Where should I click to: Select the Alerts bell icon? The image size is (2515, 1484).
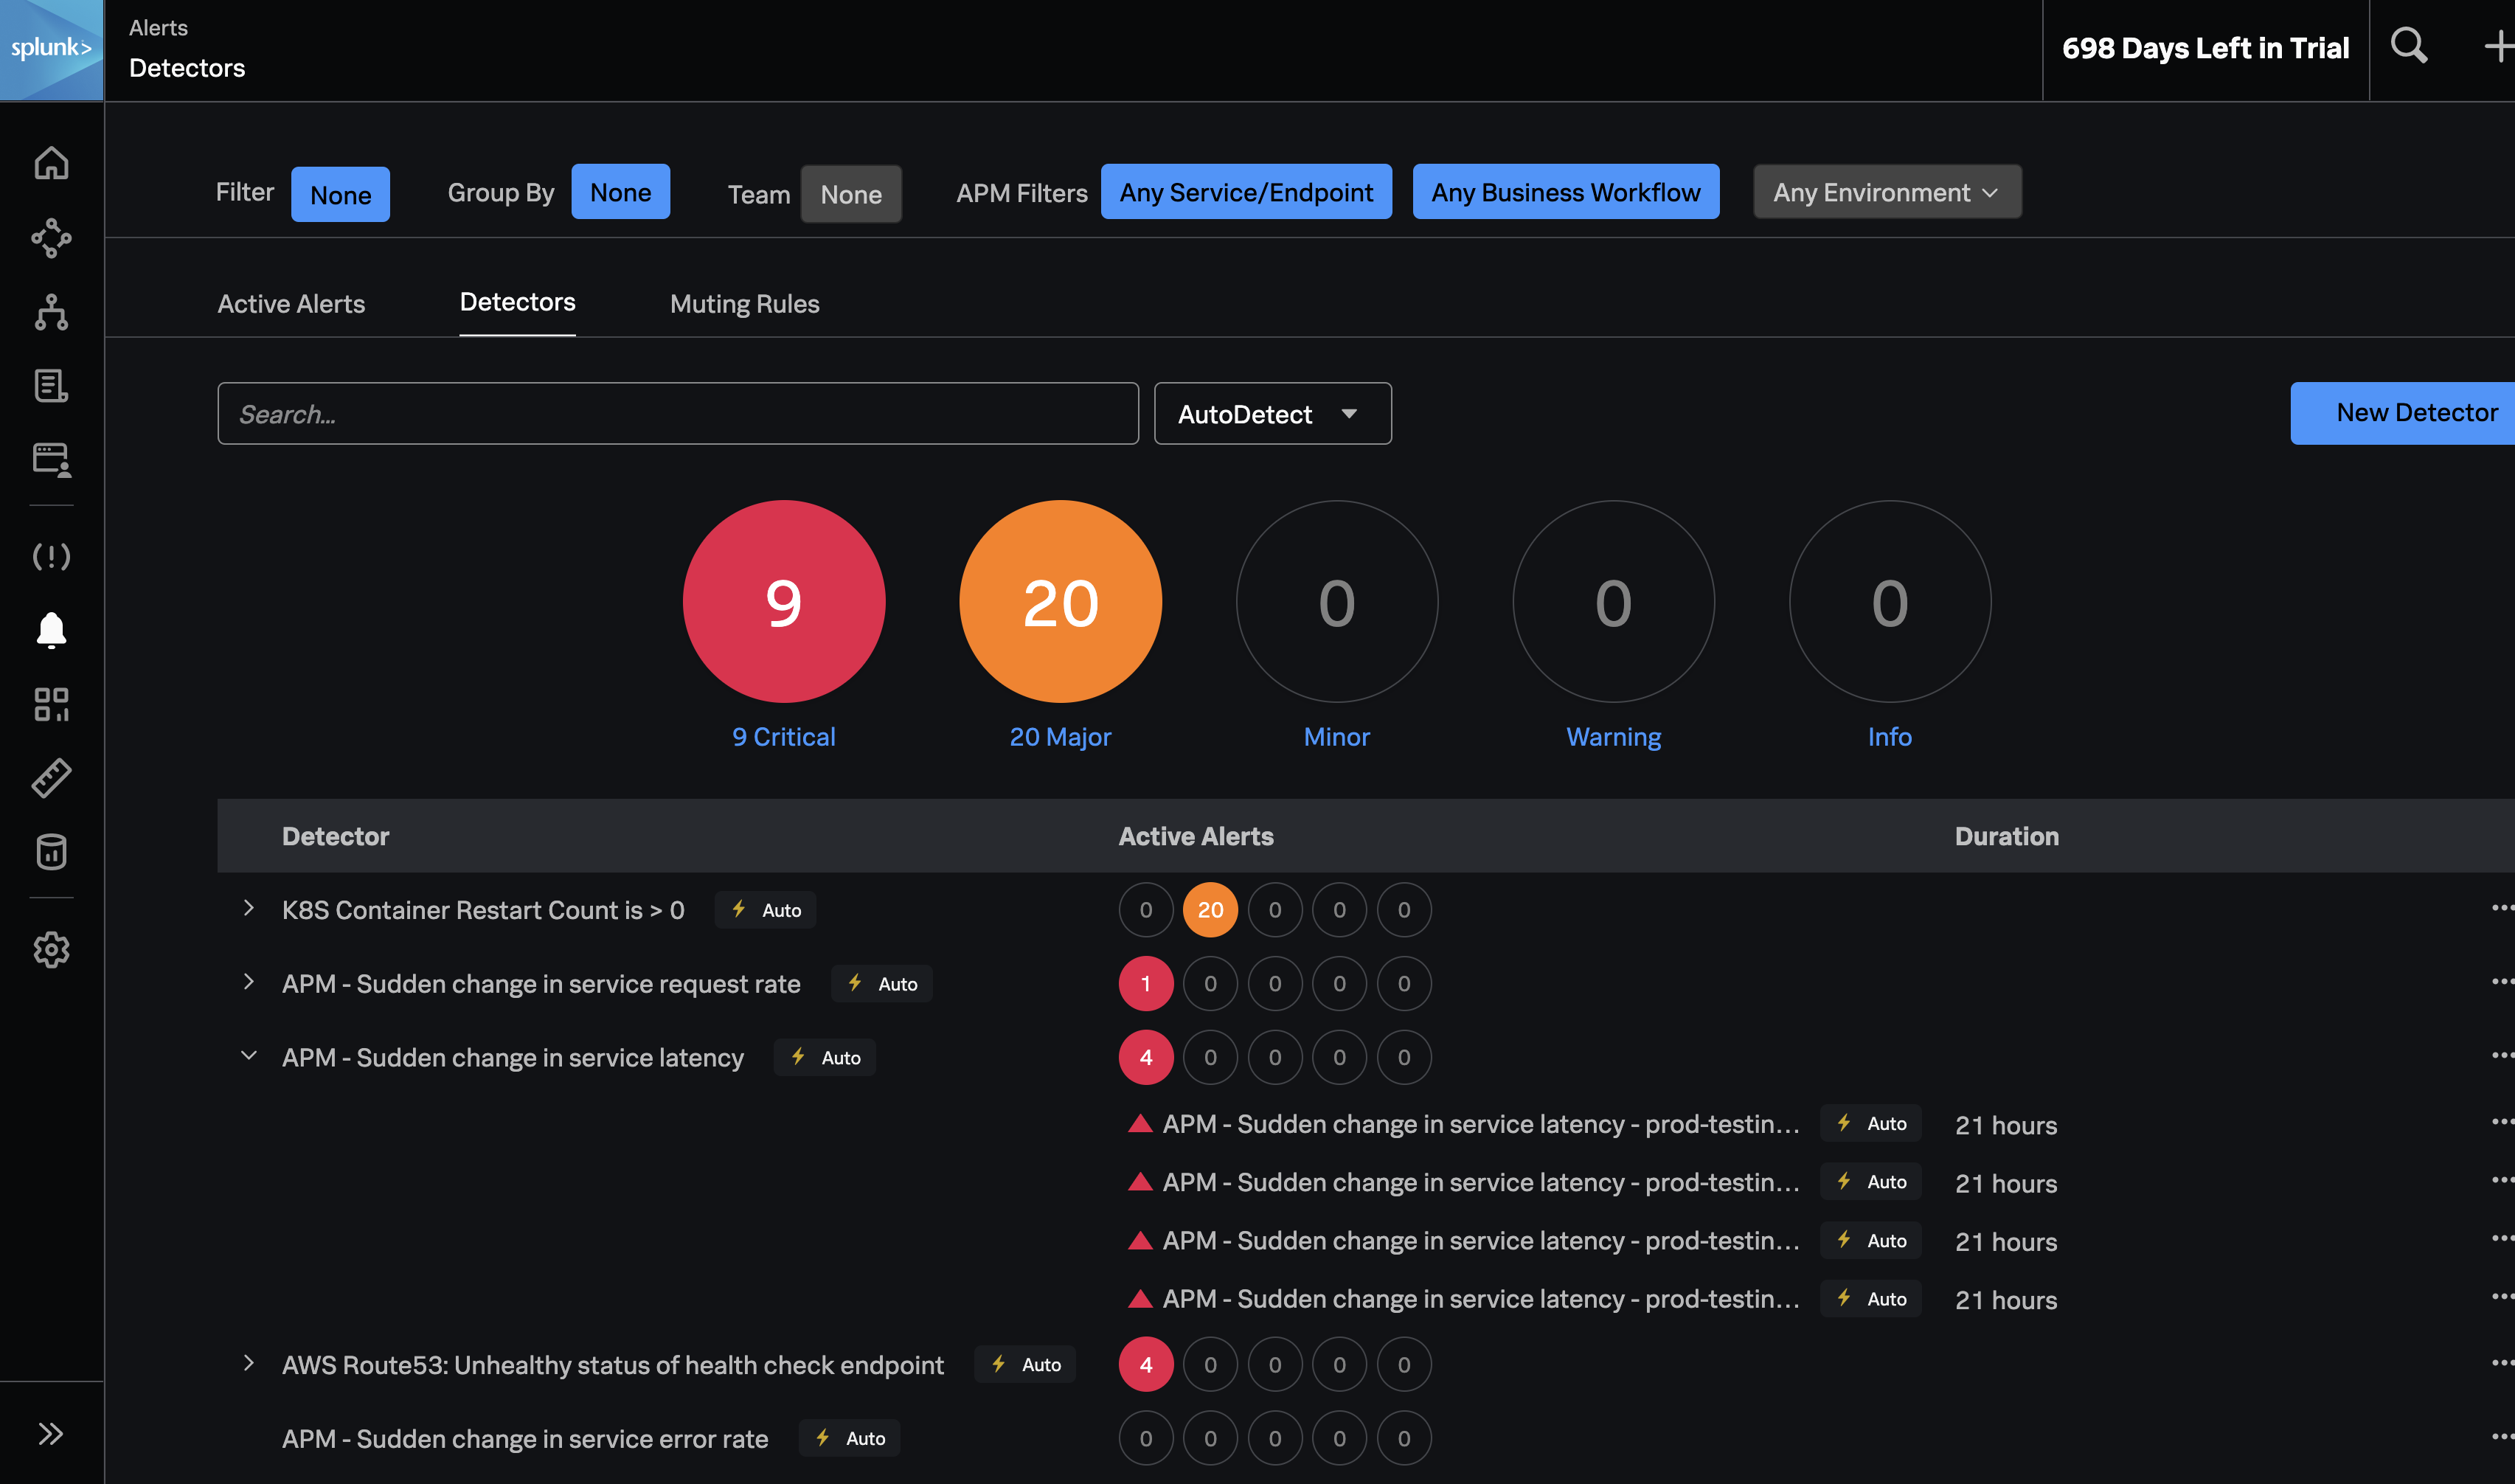click(51, 630)
